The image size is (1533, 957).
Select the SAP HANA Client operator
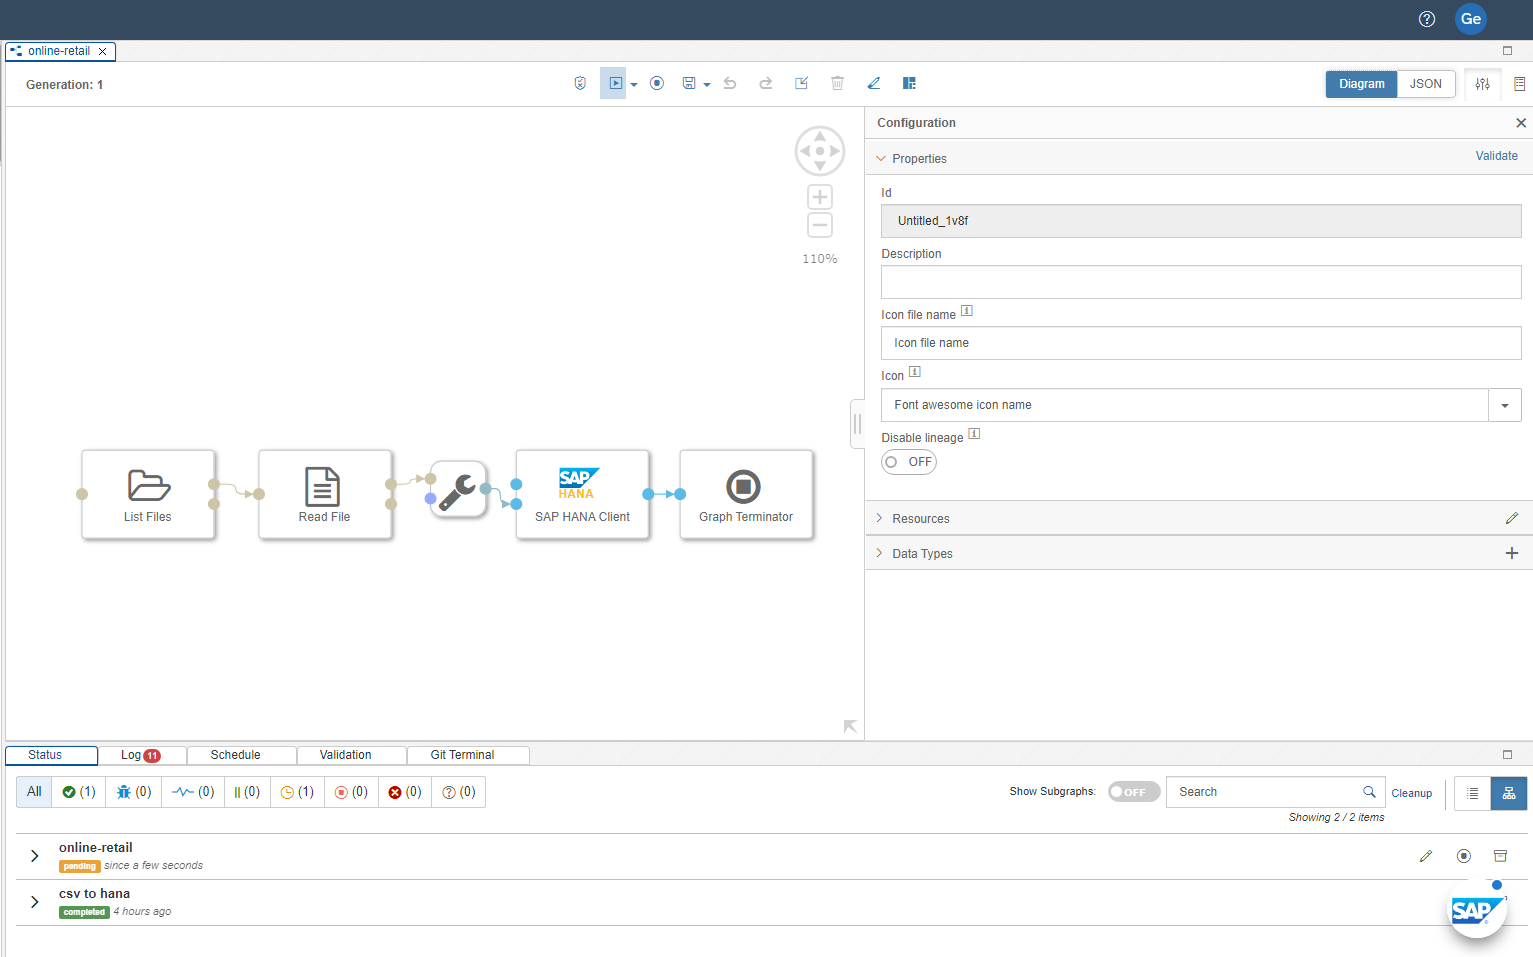pyautogui.click(x=582, y=495)
